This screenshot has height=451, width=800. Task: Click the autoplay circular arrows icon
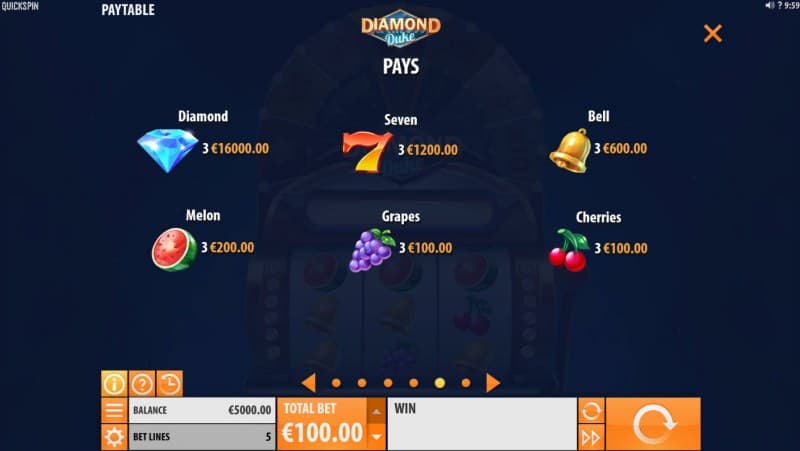591,411
